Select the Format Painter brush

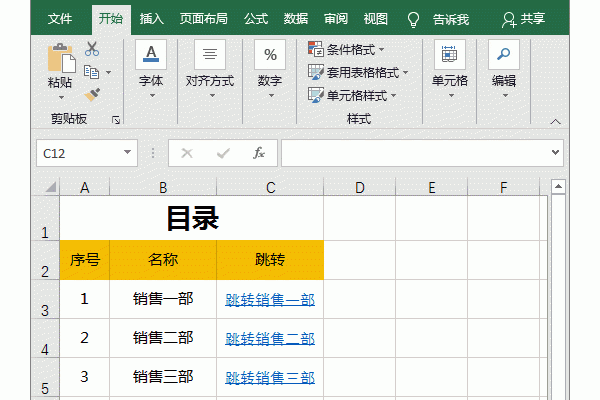point(92,95)
